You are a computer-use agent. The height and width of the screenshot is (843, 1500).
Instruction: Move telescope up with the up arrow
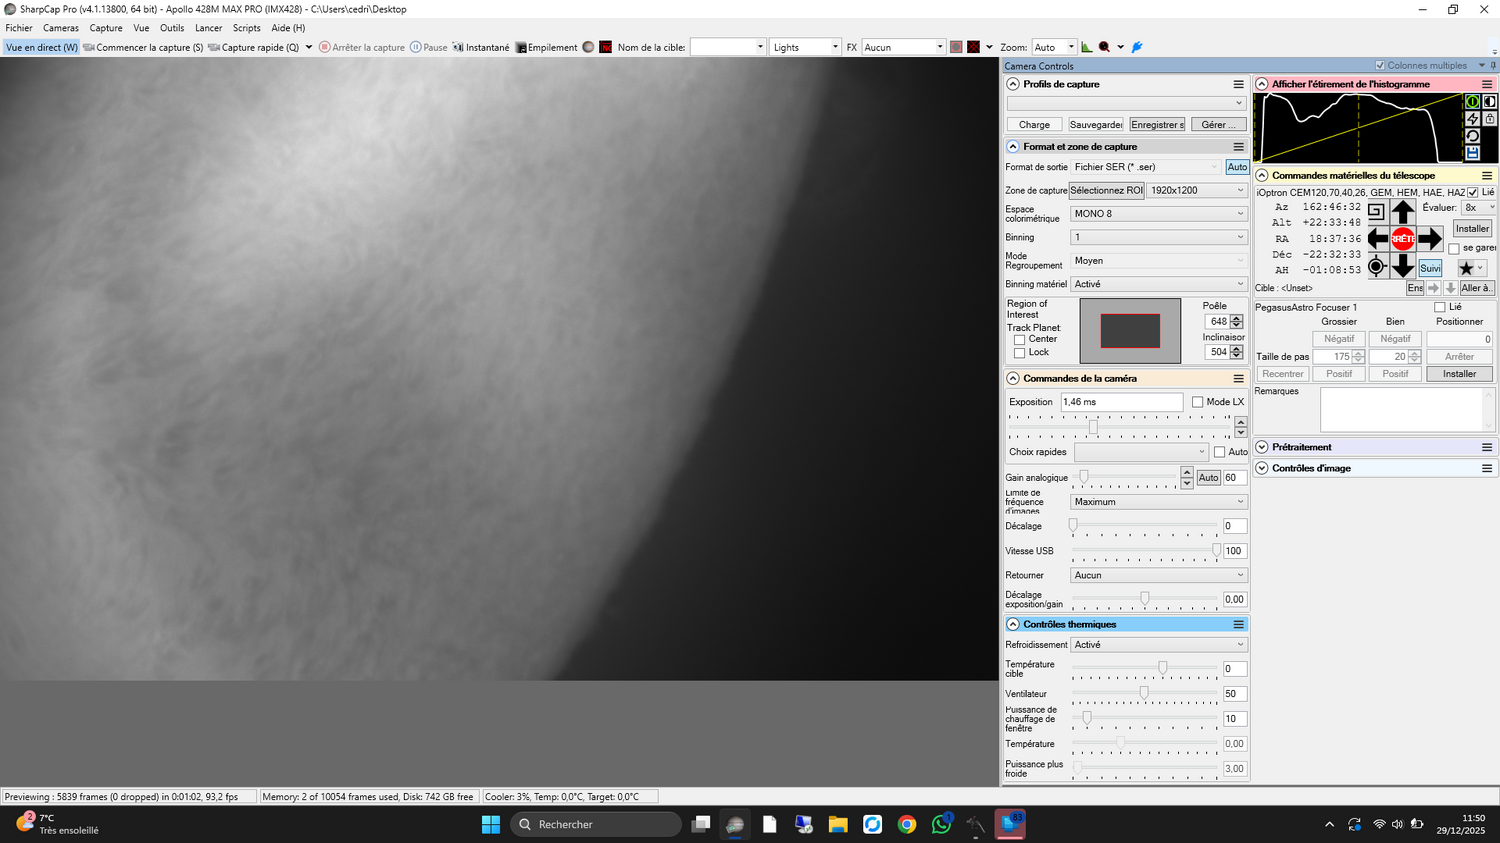click(x=1403, y=212)
